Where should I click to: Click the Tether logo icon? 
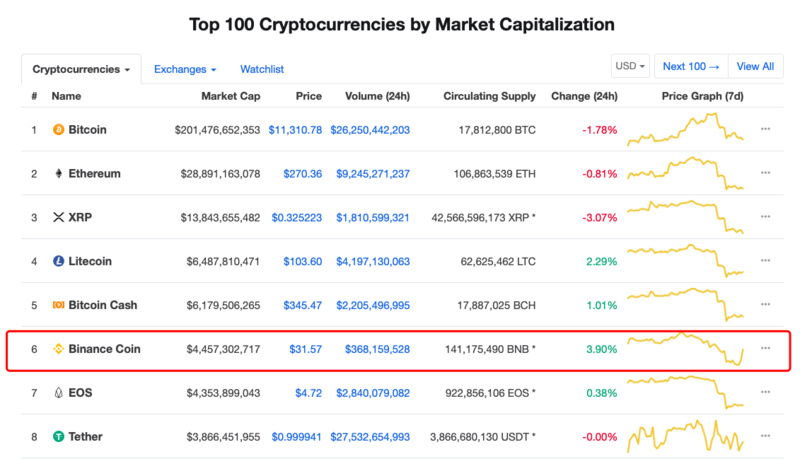(58, 437)
